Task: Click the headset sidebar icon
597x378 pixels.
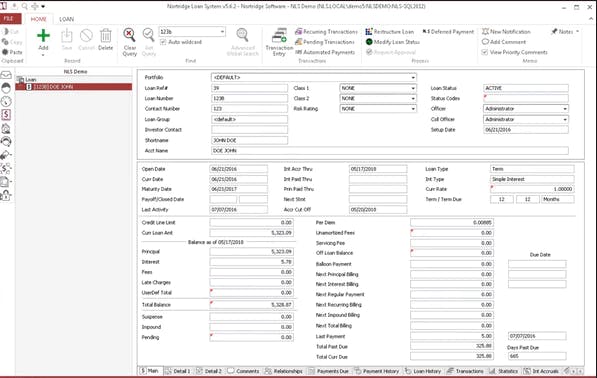Action: [x=6, y=142]
